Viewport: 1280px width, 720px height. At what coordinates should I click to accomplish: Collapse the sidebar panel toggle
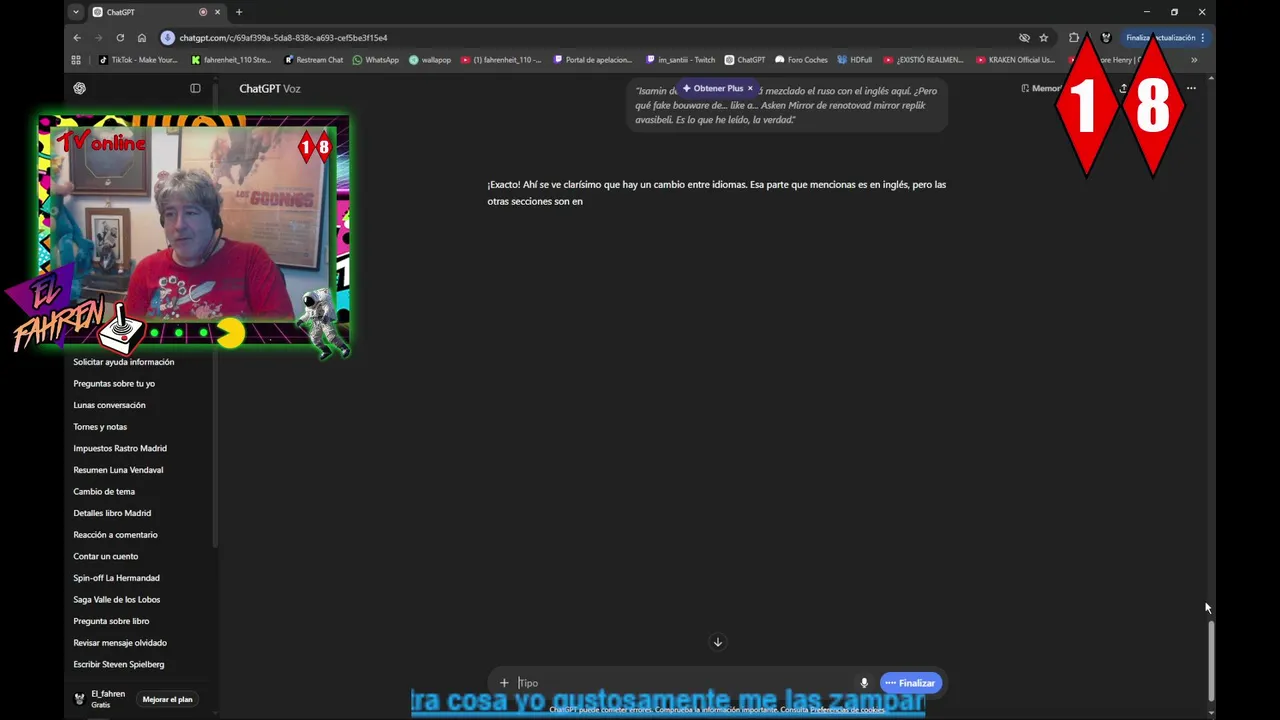[x=195, y=88]
